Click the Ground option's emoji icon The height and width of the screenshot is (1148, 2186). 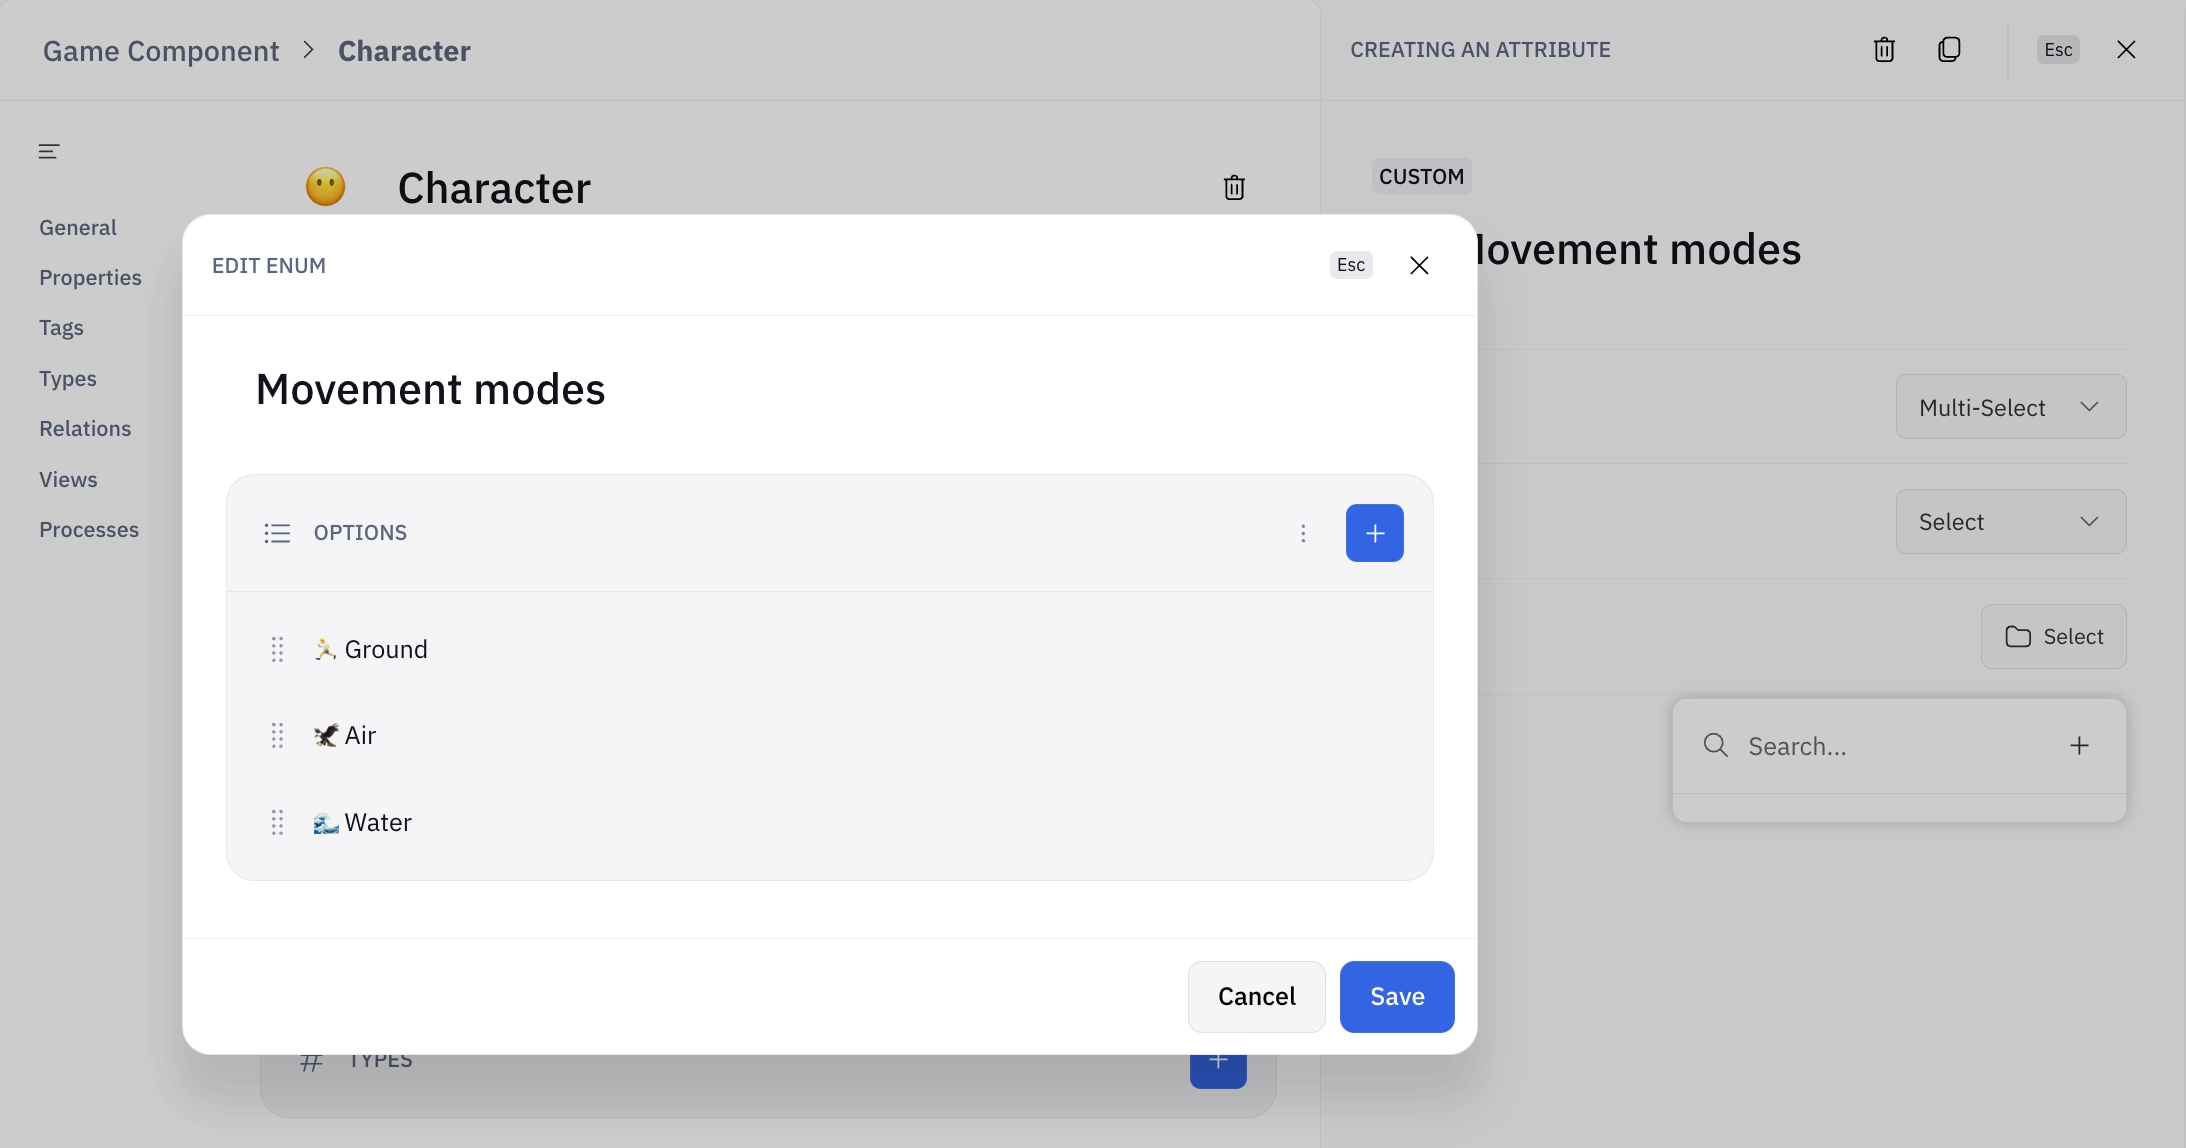point(323,648)
